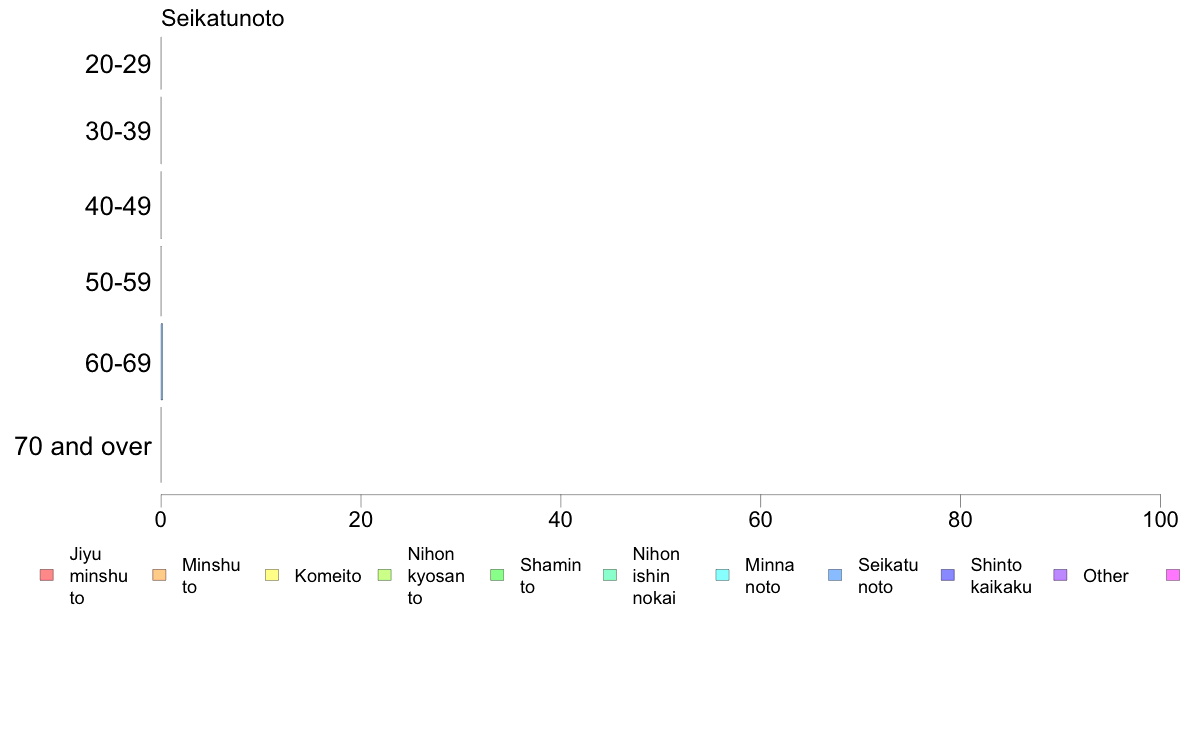The width and height of the screenshot is (1188, 736).
Task: Click the 100 tick on x-axis
Action: 1160,520
